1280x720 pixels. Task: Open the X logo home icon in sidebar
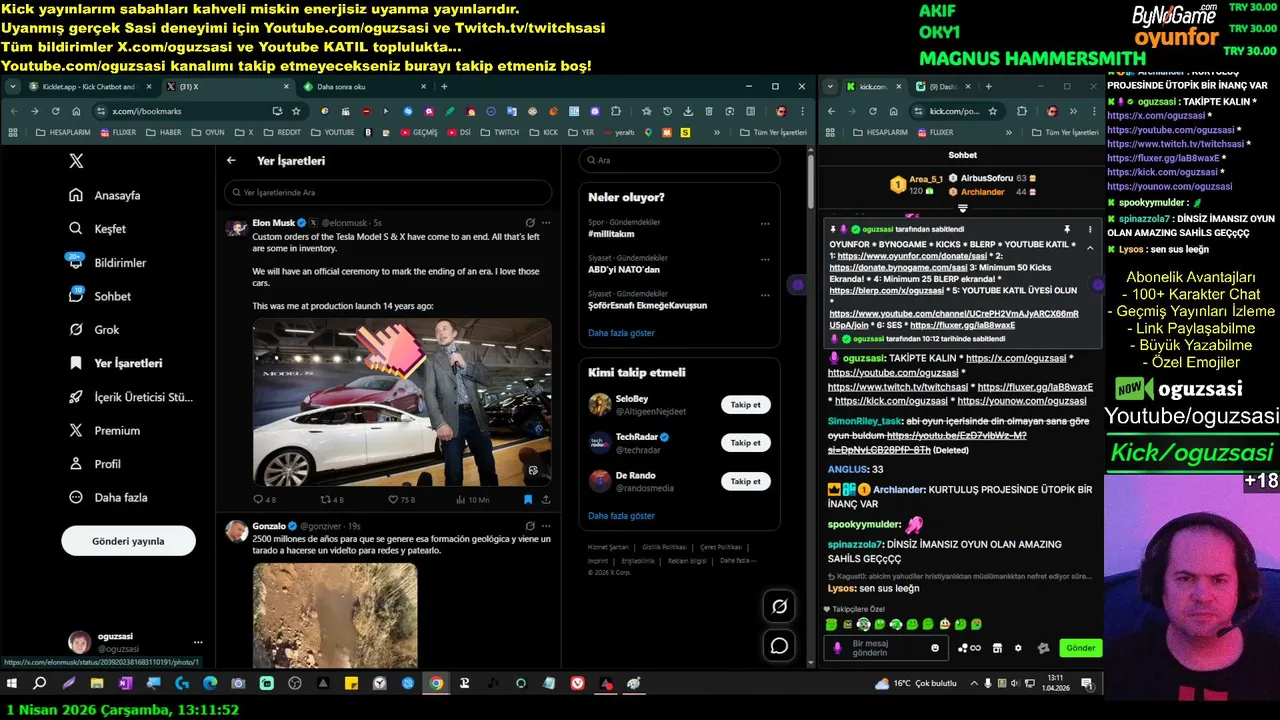(76, 161)
